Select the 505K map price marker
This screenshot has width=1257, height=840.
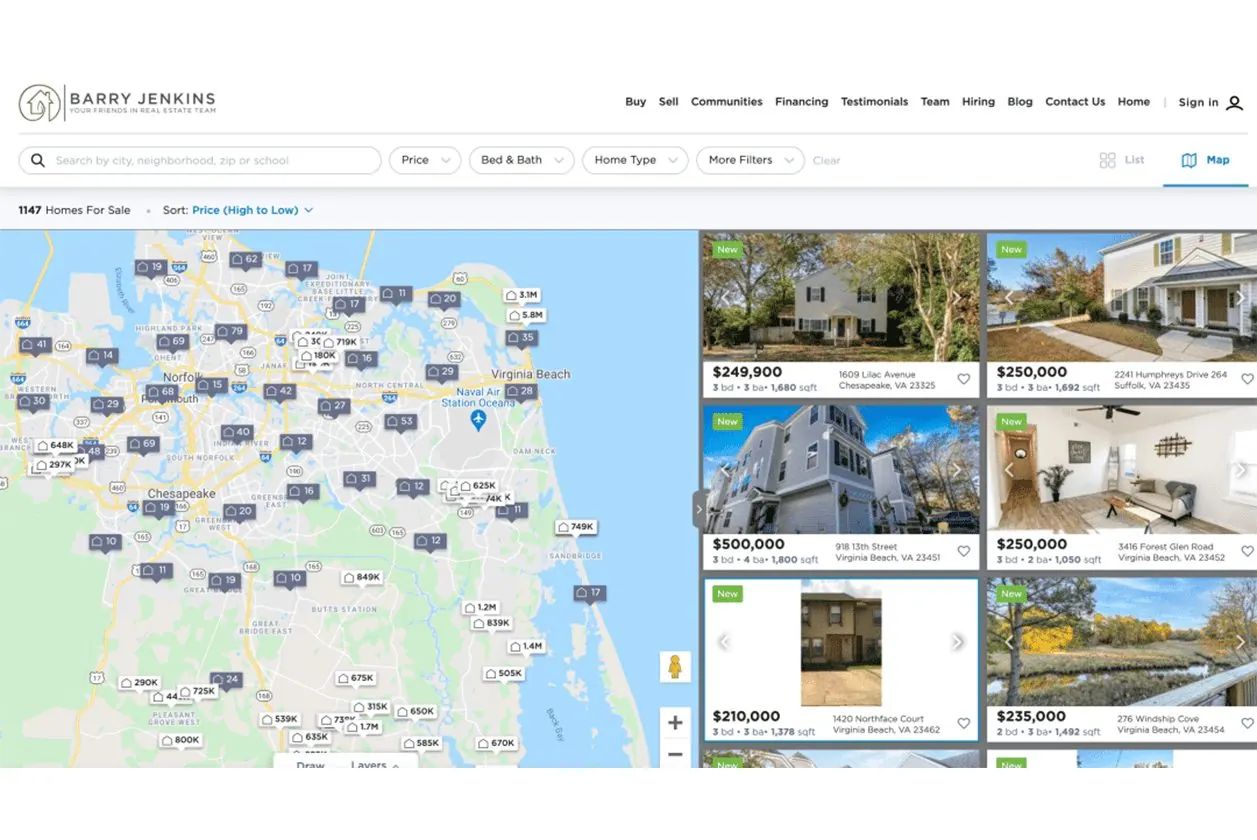point(503,674)
